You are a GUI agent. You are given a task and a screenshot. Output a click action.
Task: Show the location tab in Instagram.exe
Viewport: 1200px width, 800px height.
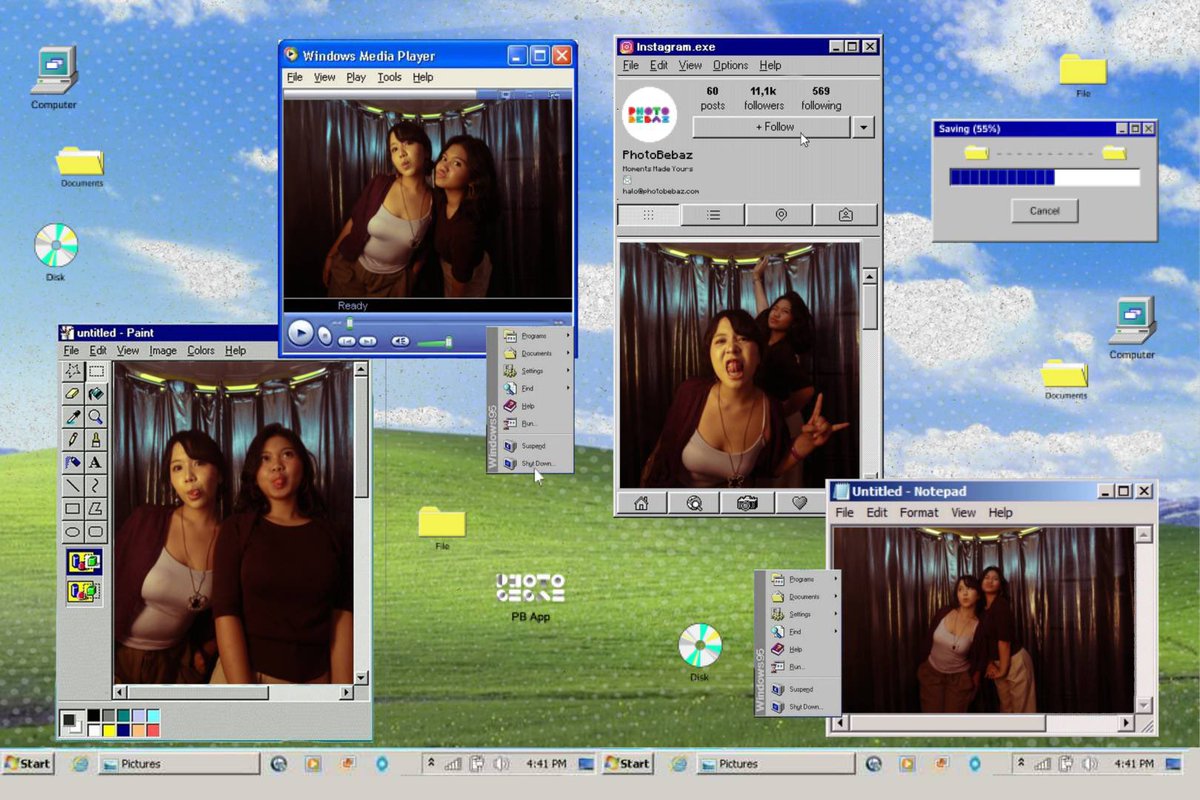tap(779, 215)
